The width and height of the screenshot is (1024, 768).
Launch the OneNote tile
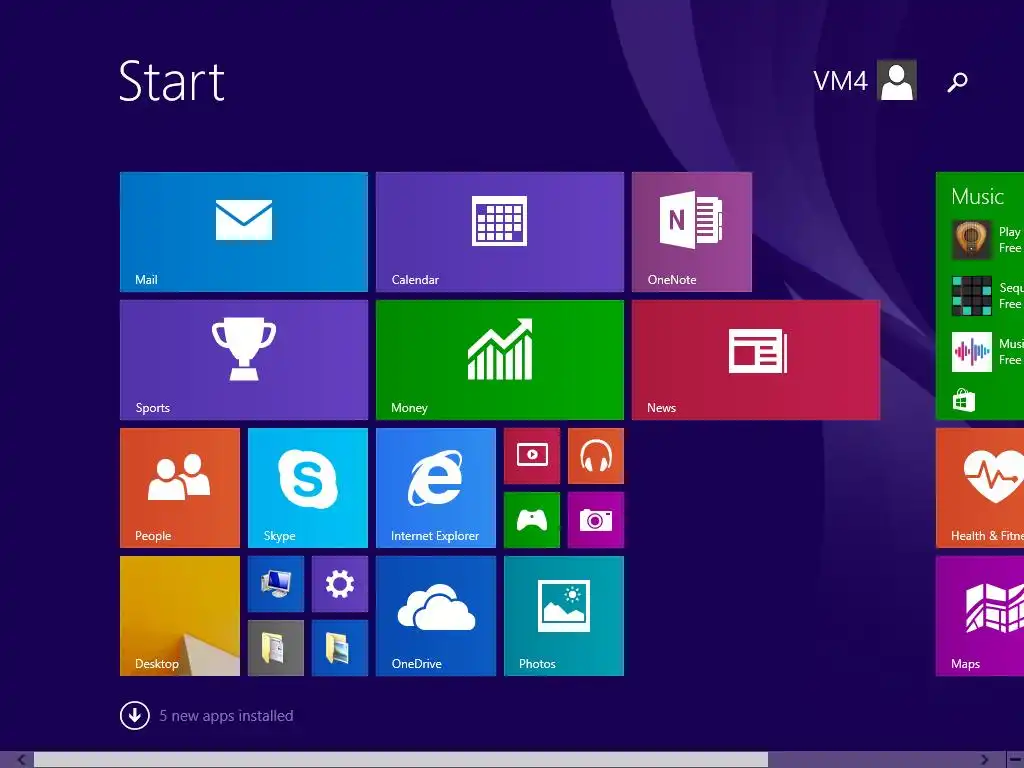pyautogui.click(x=692, y=232)
